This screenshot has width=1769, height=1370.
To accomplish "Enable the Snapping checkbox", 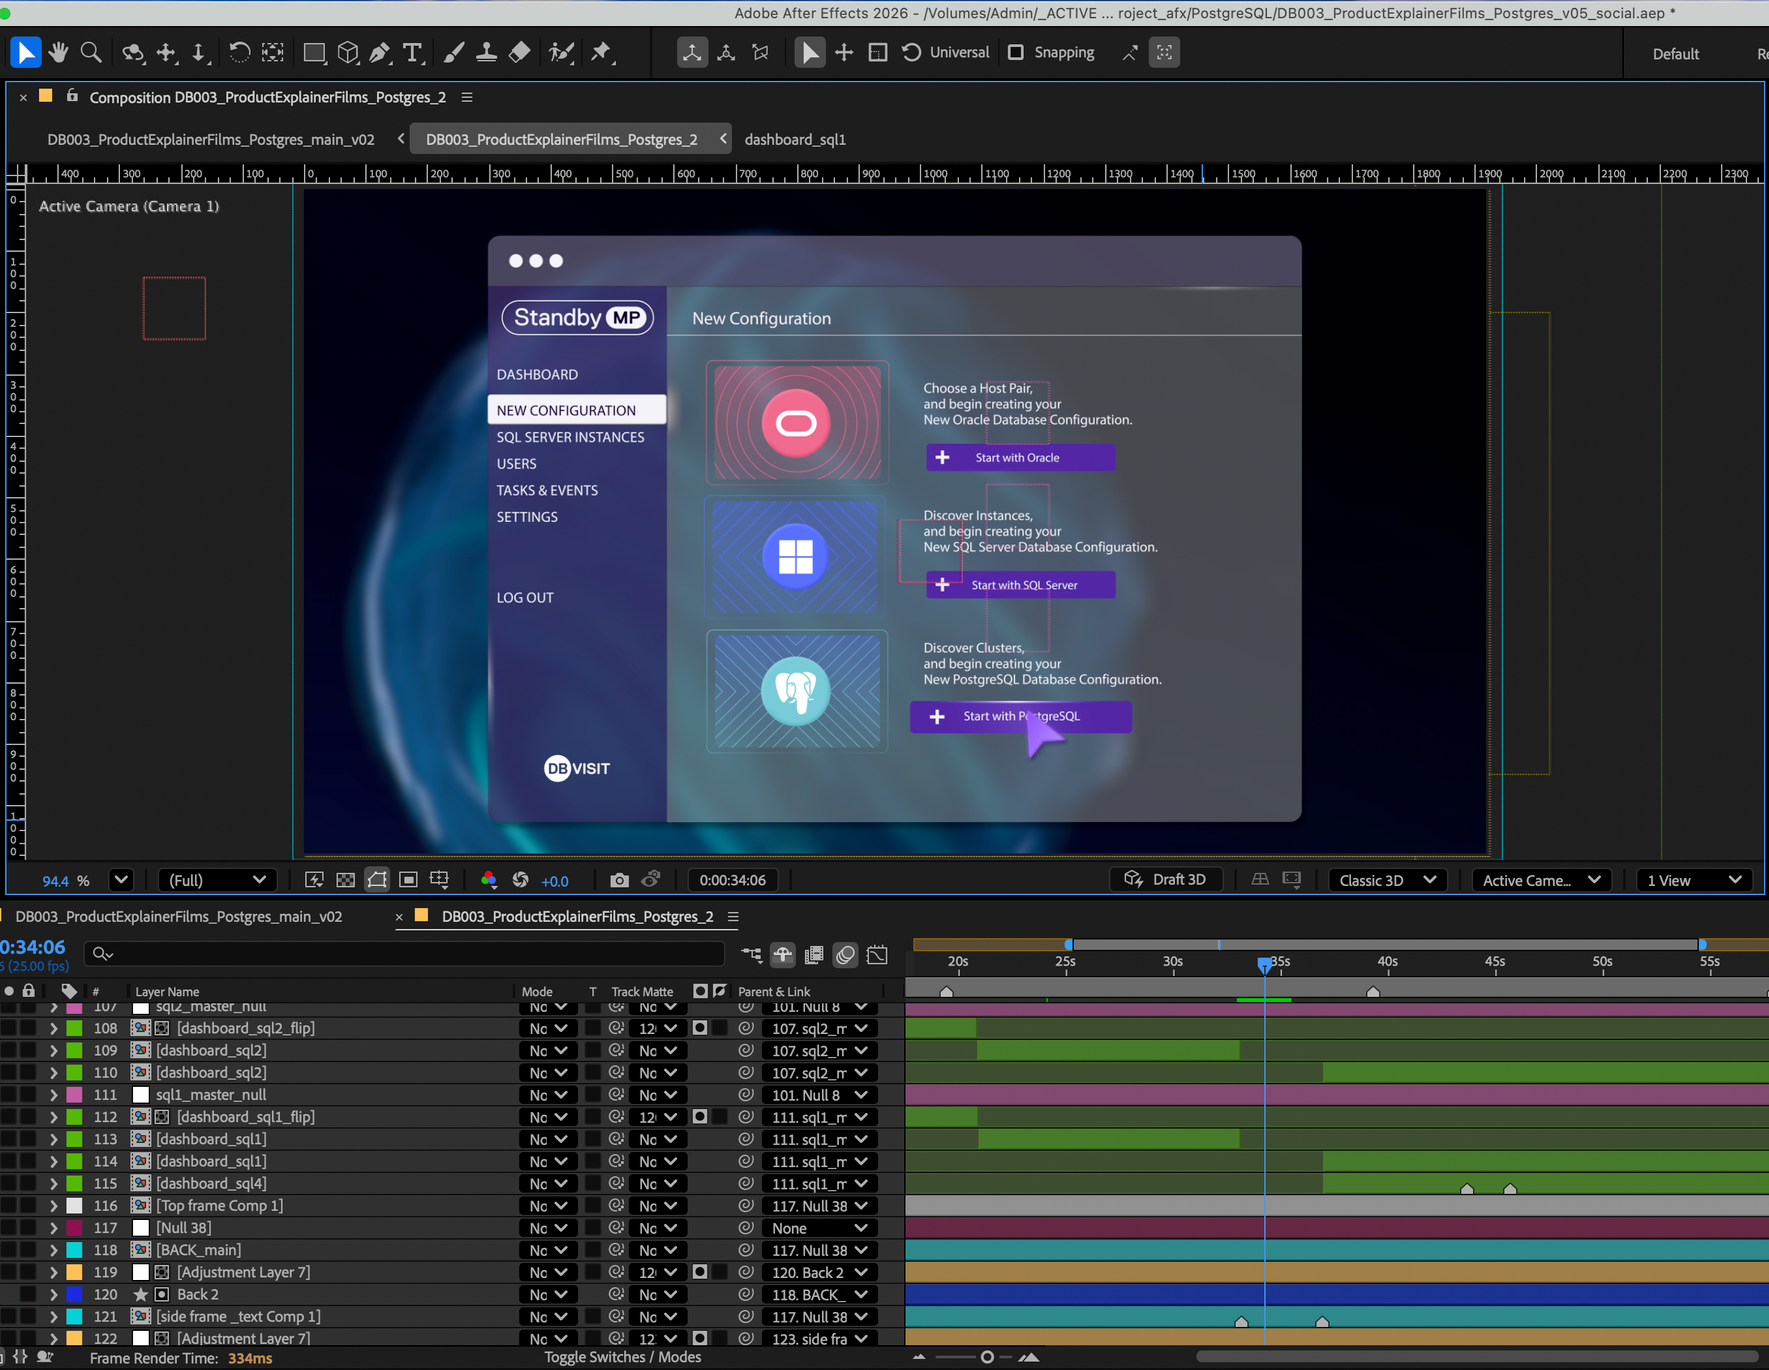I will click(1016, 52).
